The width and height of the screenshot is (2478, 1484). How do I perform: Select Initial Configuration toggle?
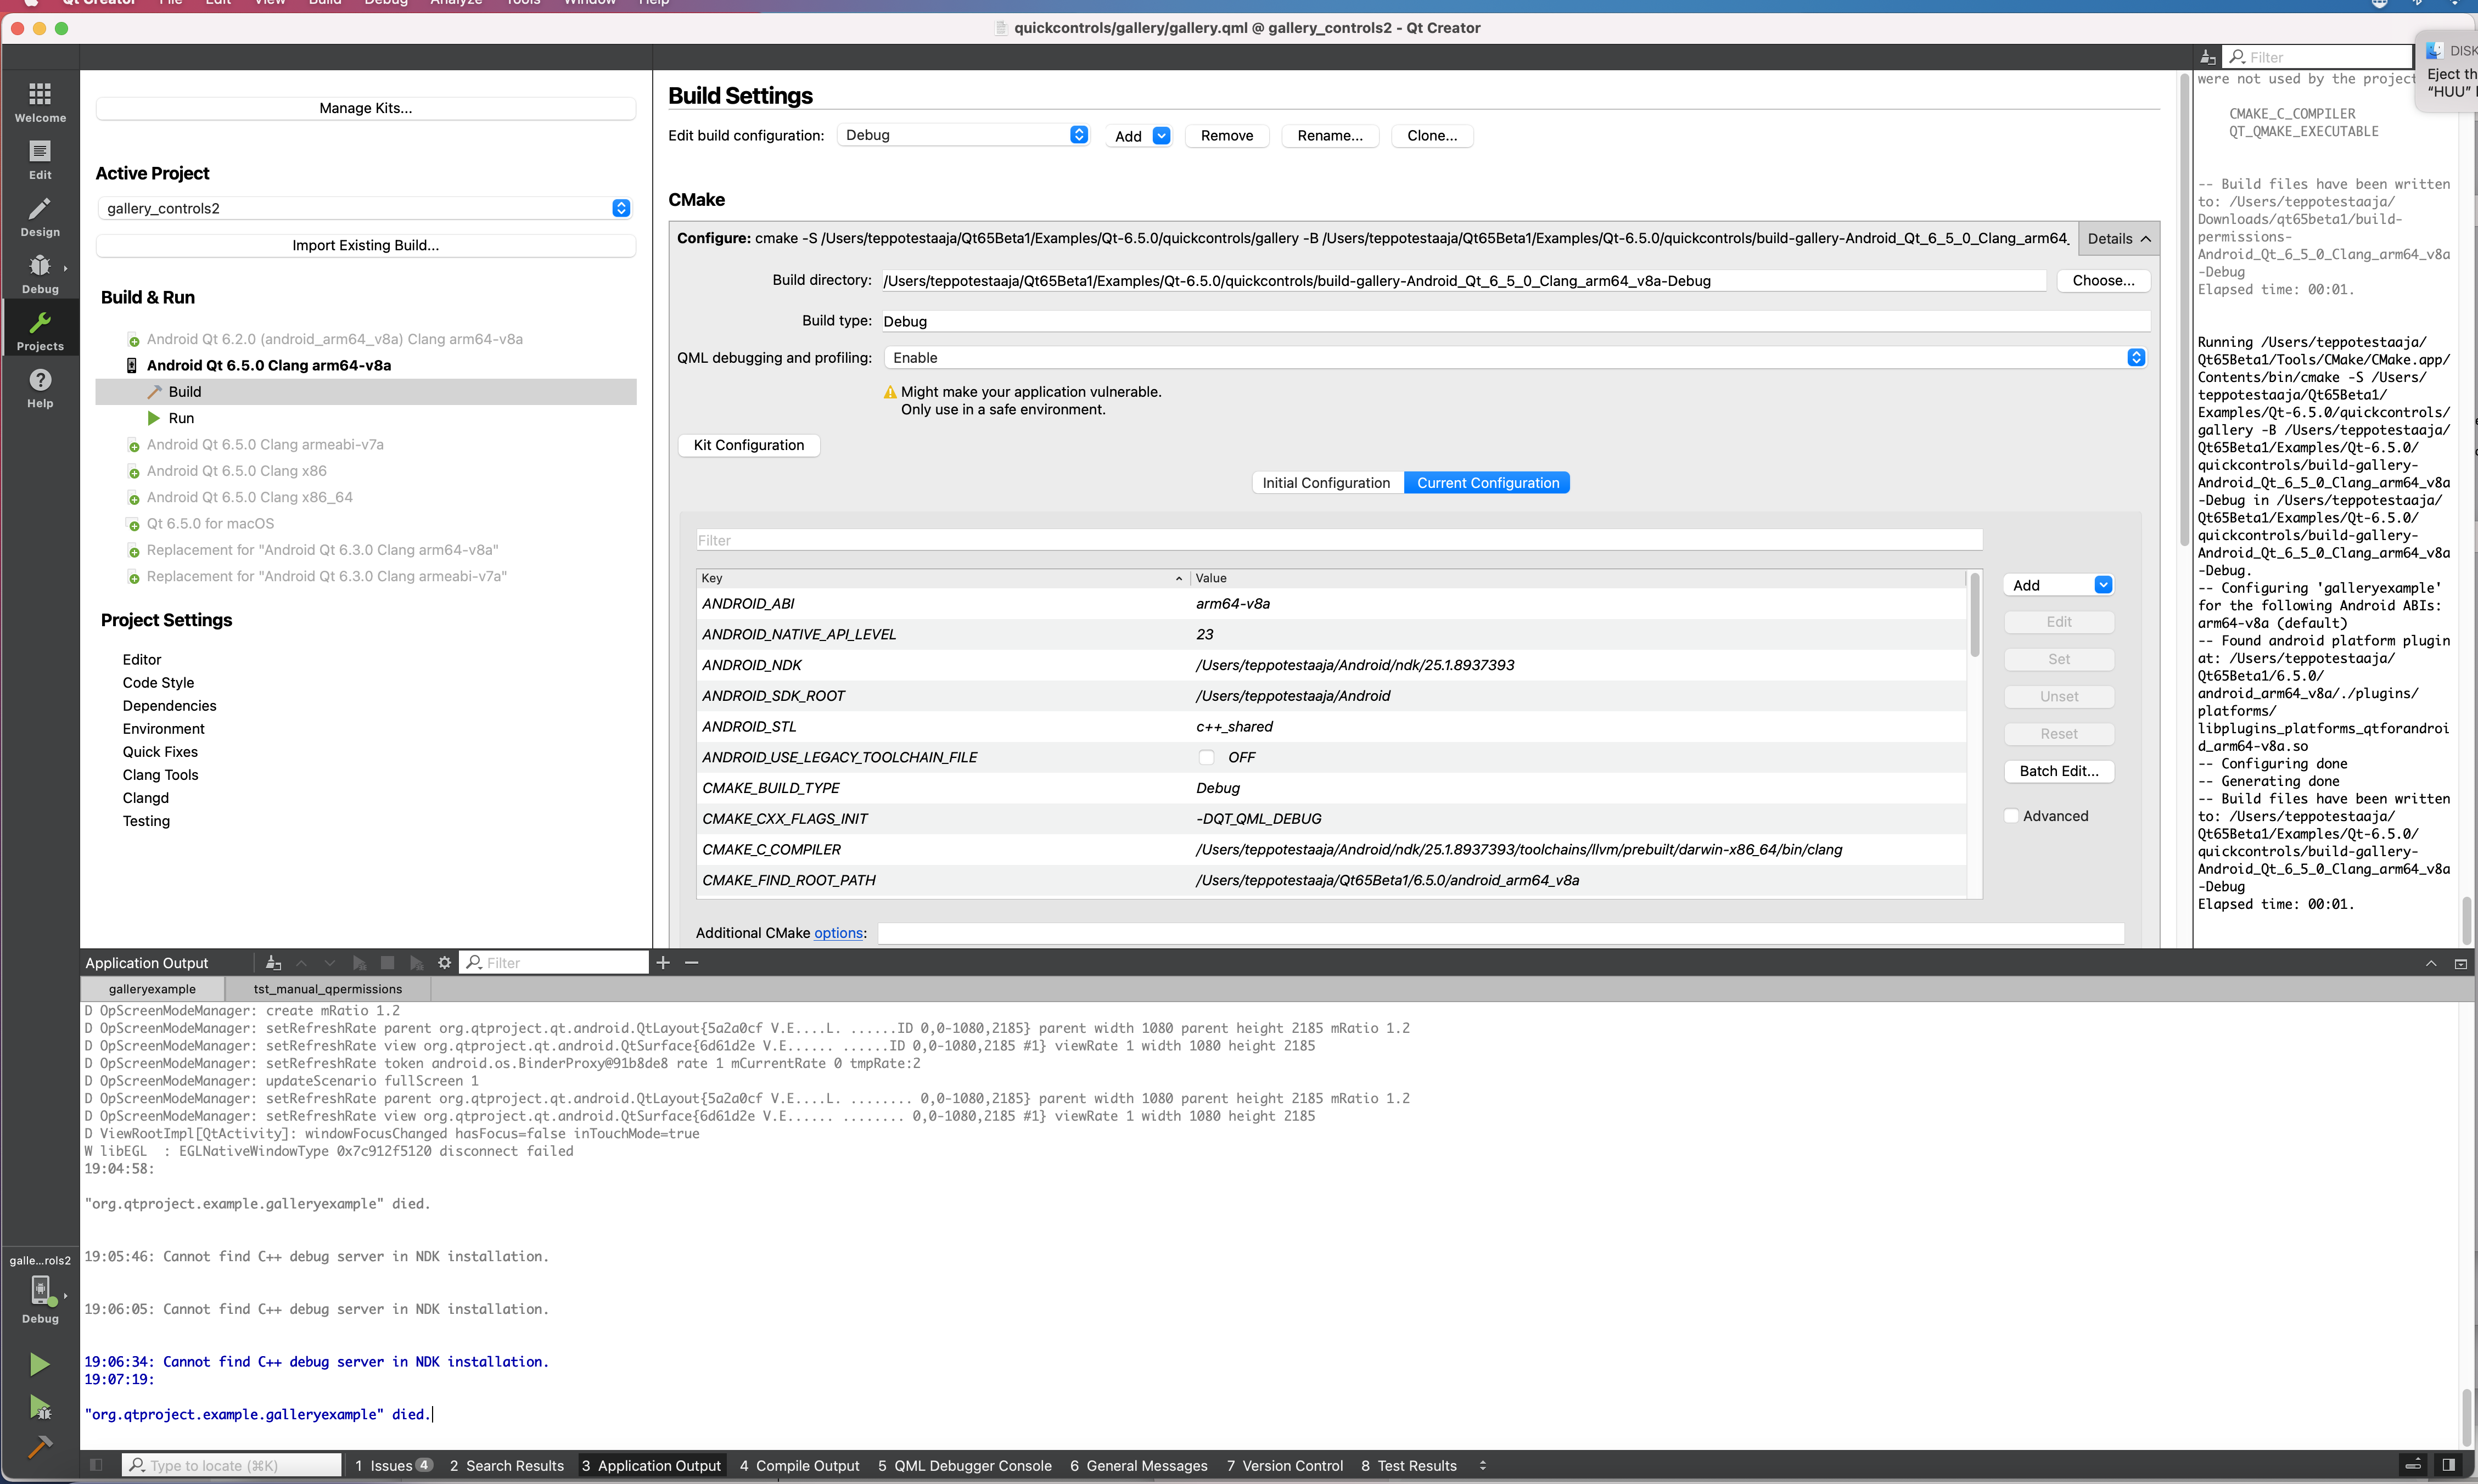tap(1326, 483)
